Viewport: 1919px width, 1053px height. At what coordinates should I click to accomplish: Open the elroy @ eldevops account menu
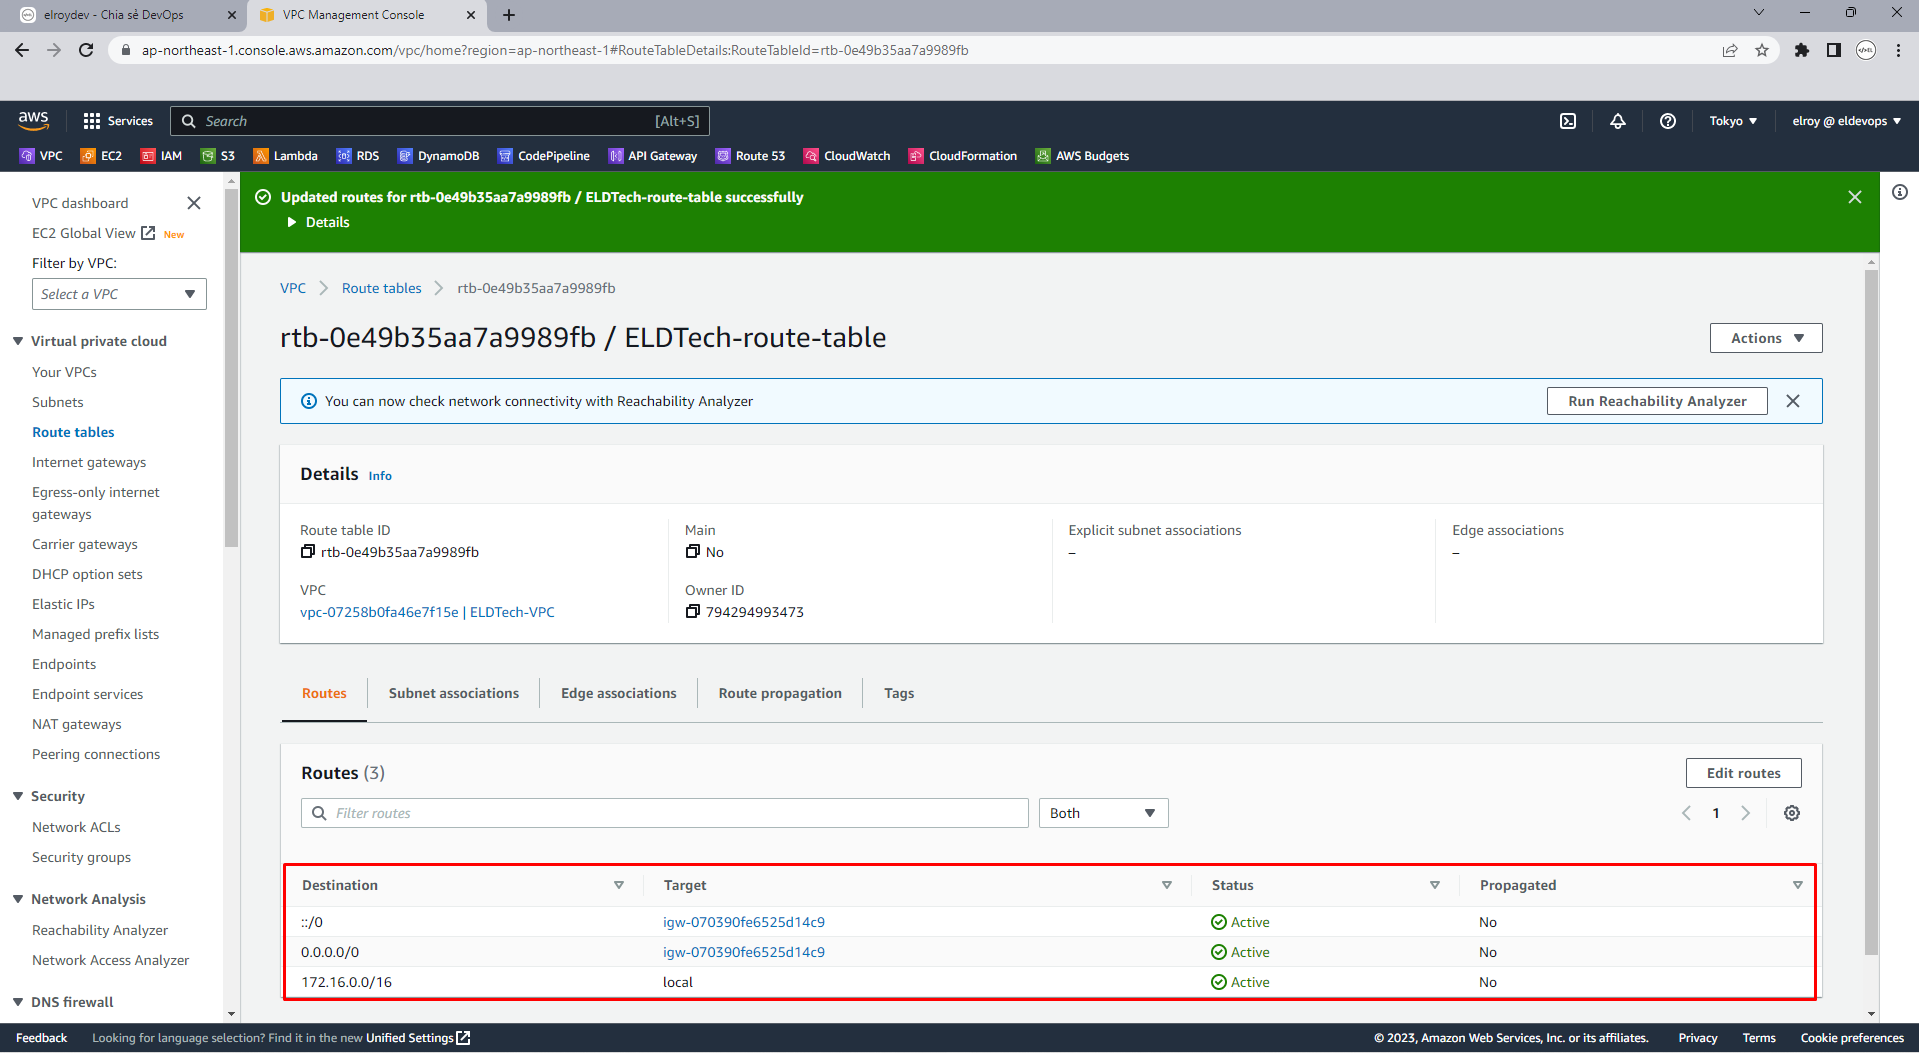pyautogui.click(x=1846, y=121)
